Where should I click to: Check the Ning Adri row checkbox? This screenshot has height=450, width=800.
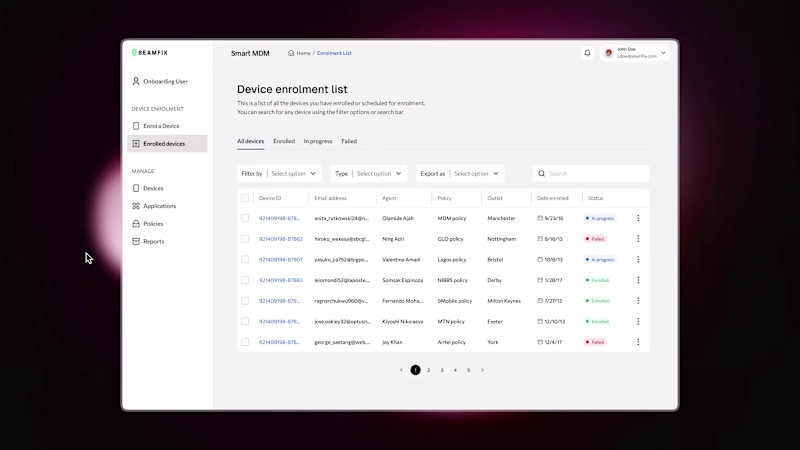(245, 239)
